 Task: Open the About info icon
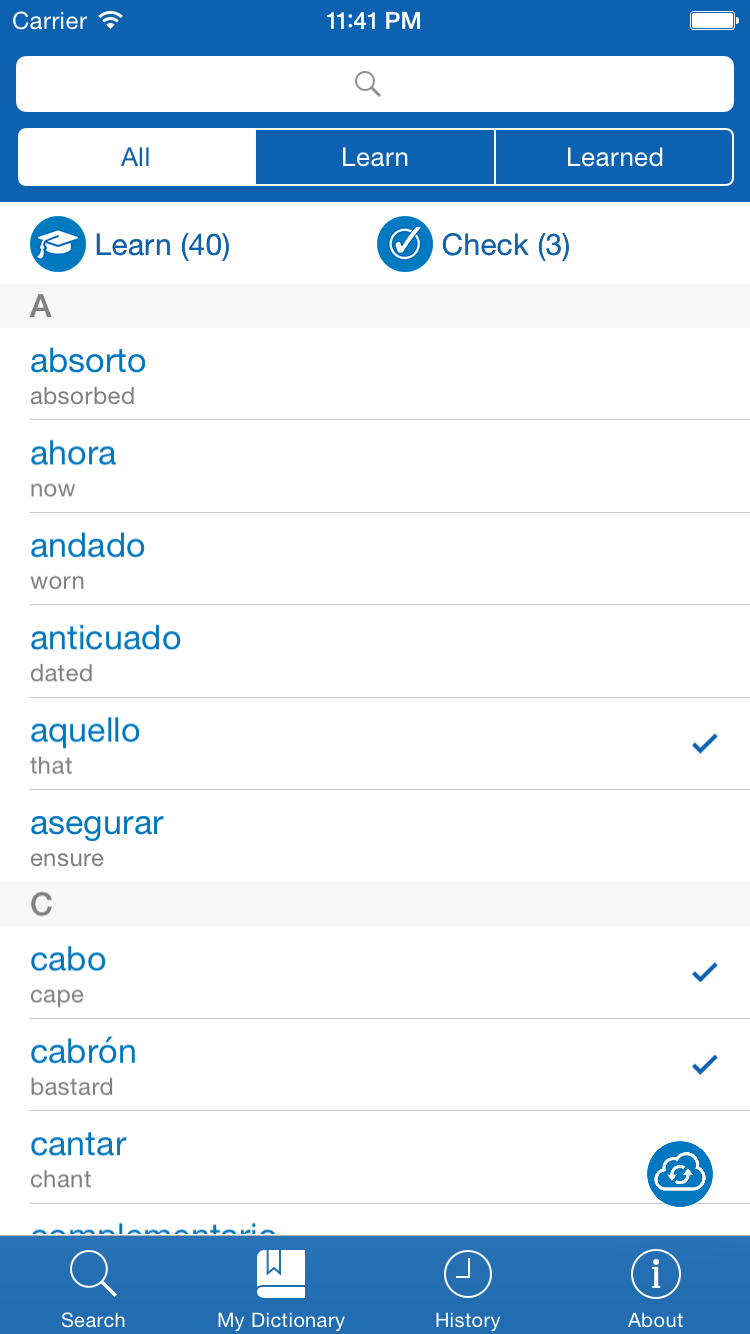coord(655,1276)
